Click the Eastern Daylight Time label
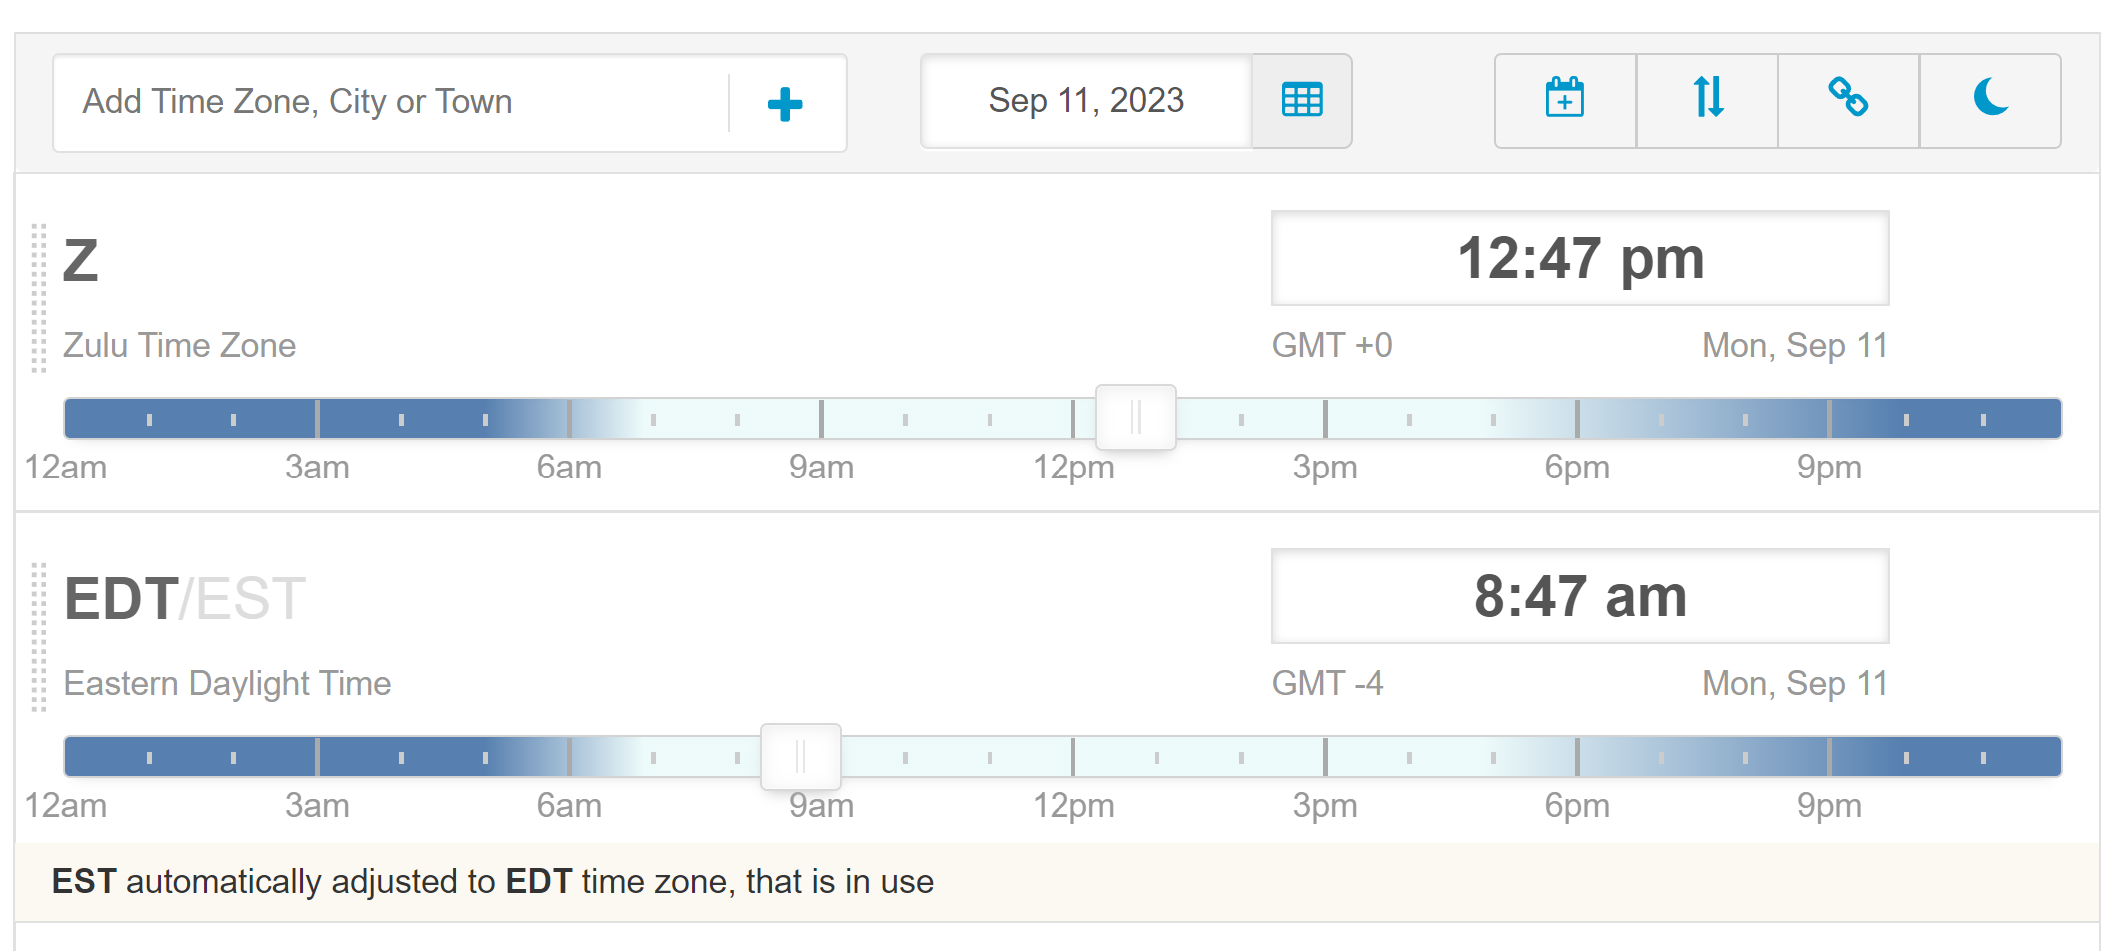Viewport: 2118px width, 951px height. tap(227, 683)
